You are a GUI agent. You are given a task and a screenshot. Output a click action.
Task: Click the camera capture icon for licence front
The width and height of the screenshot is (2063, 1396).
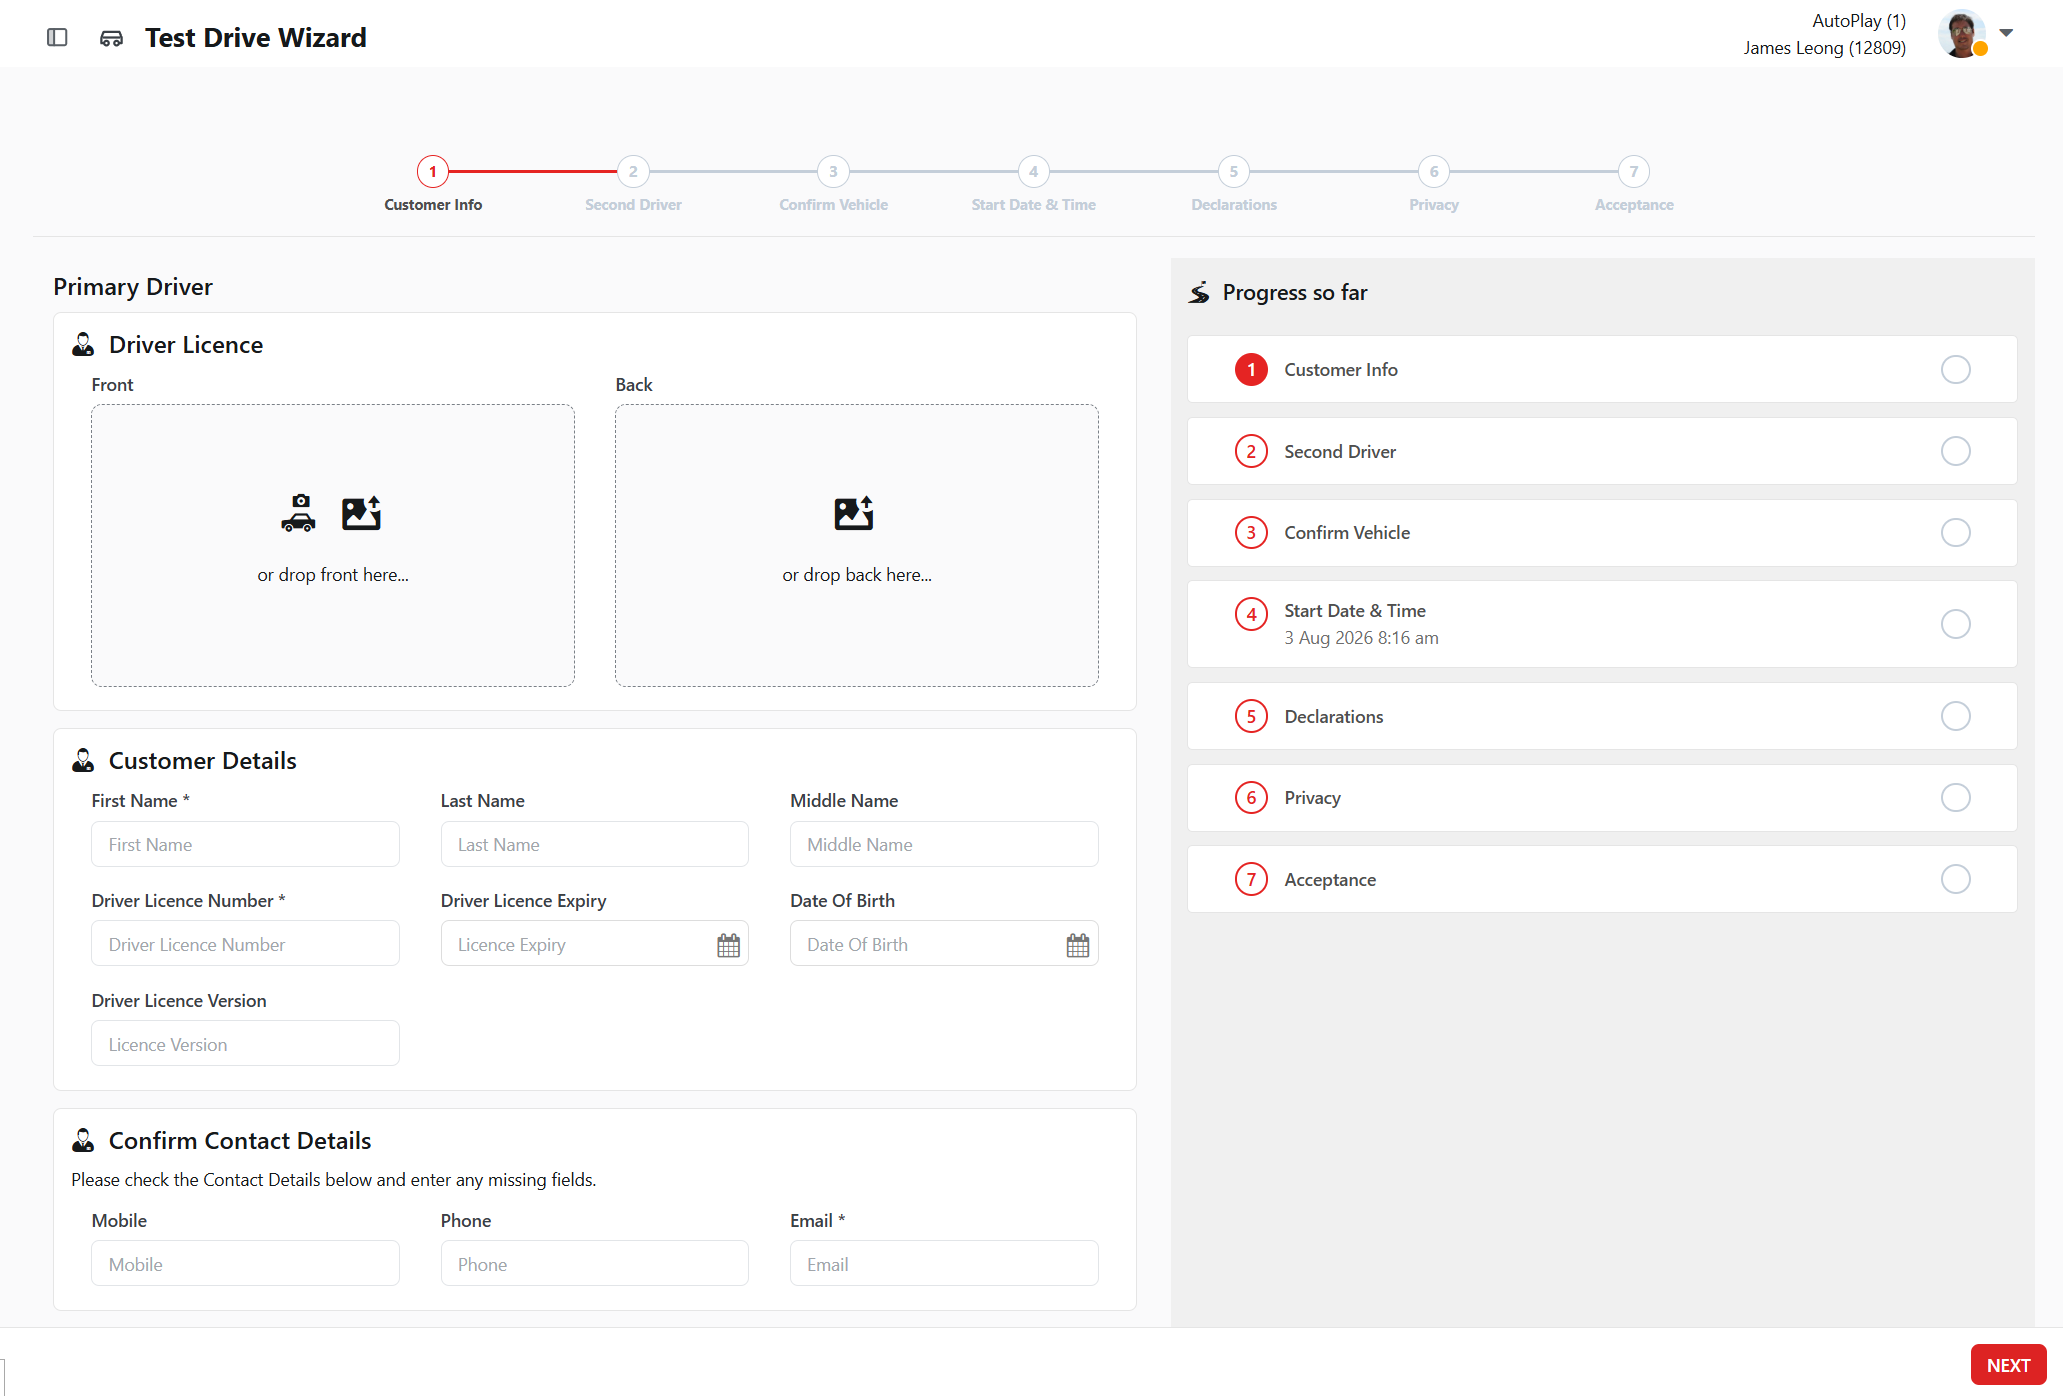point(298,513)
